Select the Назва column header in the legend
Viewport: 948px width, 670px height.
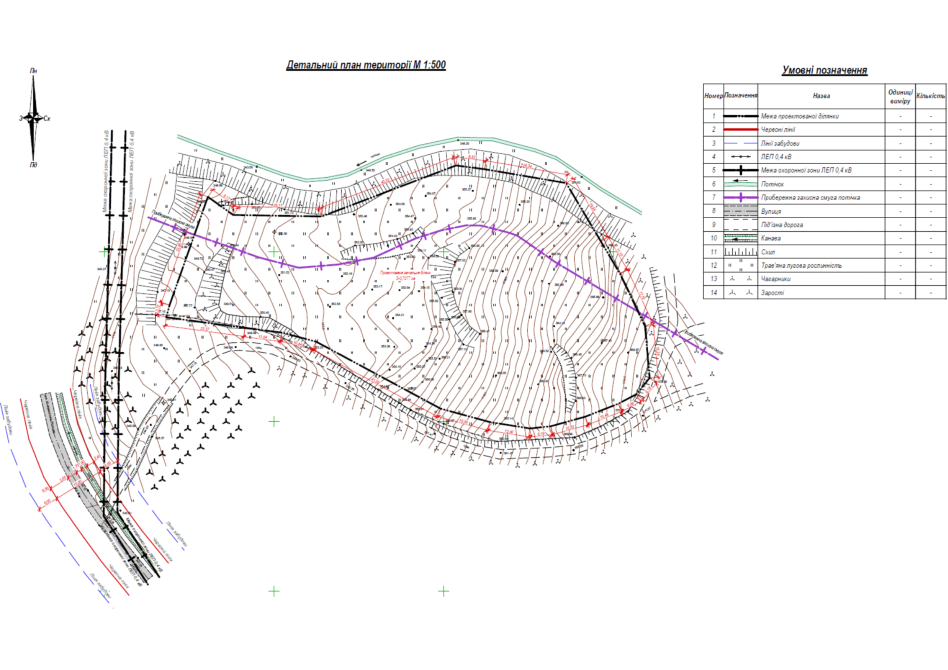point(821,97)
